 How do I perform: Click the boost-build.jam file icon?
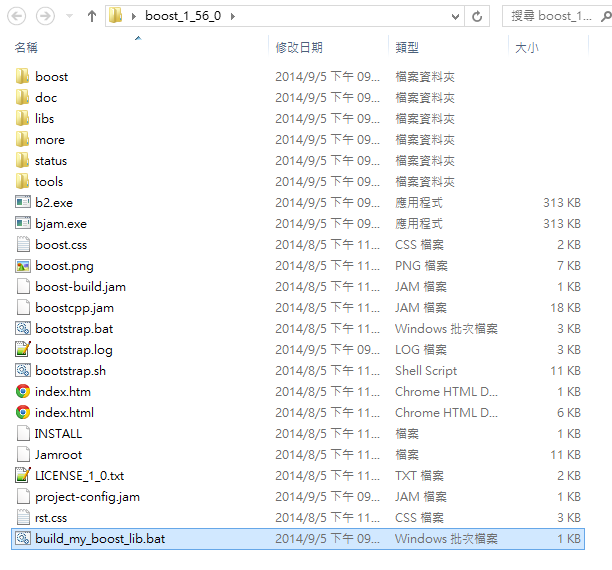[x=23, y=287]
